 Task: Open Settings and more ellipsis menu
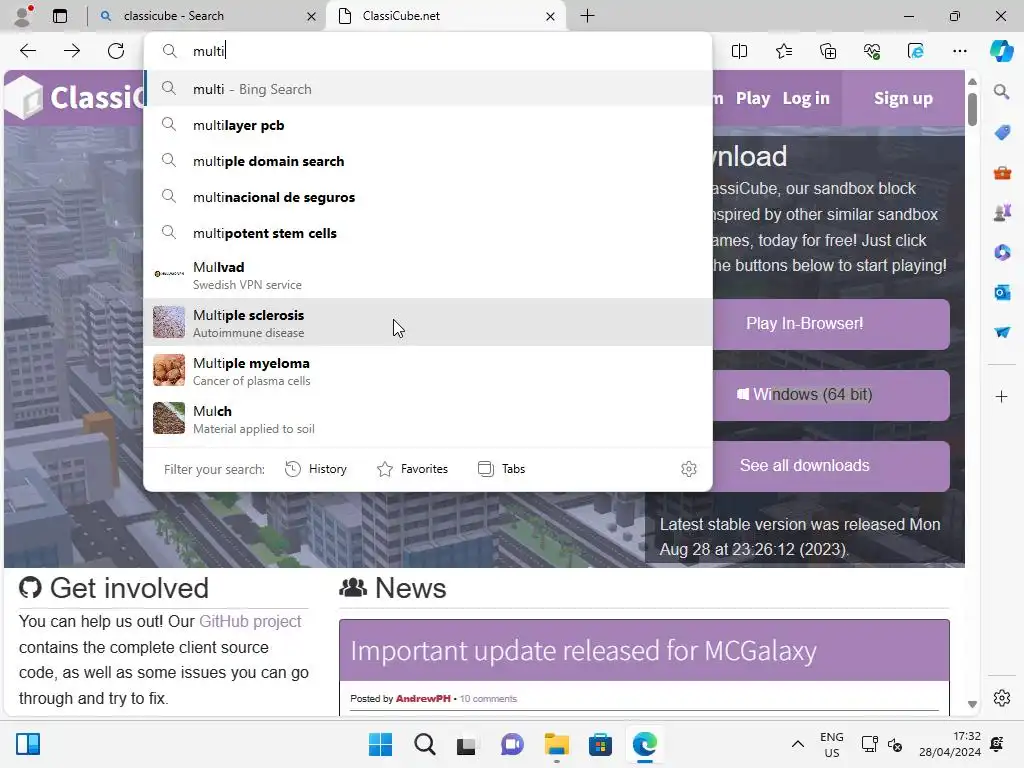coord(959,51)
